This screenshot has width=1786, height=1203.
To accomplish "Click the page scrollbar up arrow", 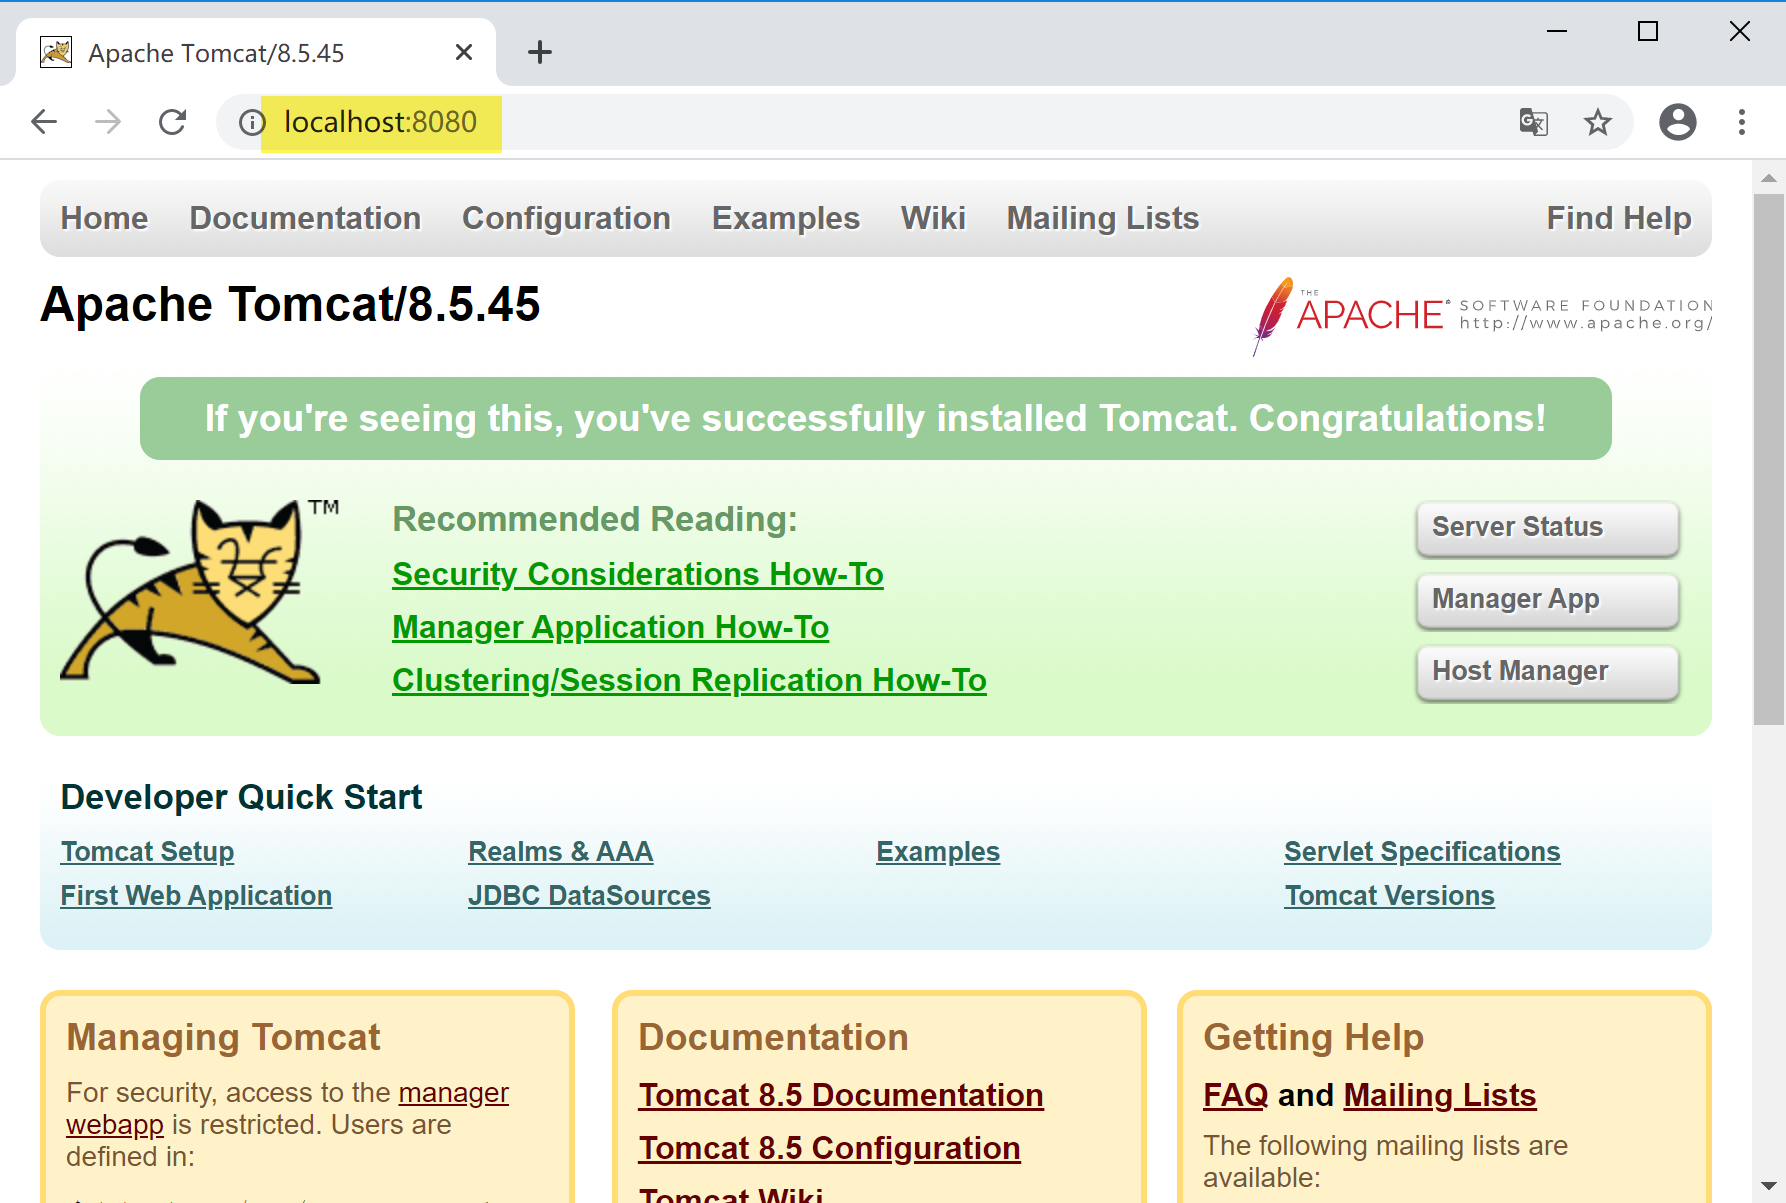I will [x=1769, y=178].
